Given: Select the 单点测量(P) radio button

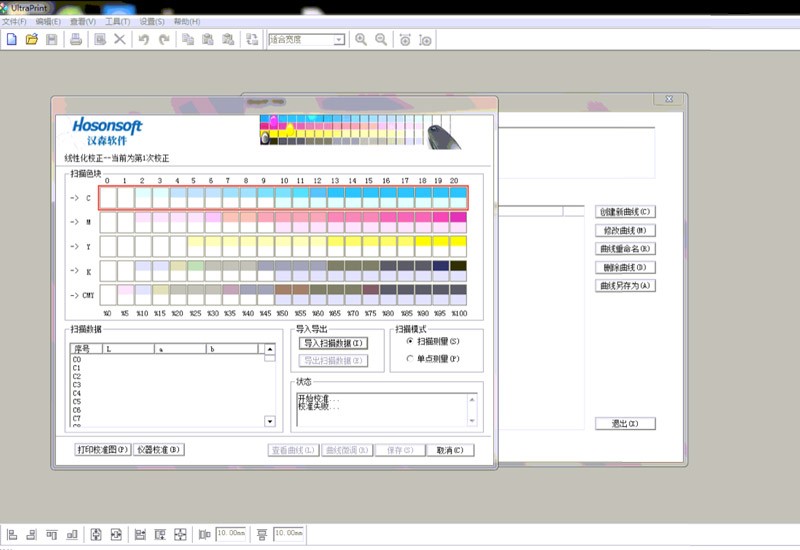Looking at the screenshot, I should pyautogui.click(x=409, y=357).
